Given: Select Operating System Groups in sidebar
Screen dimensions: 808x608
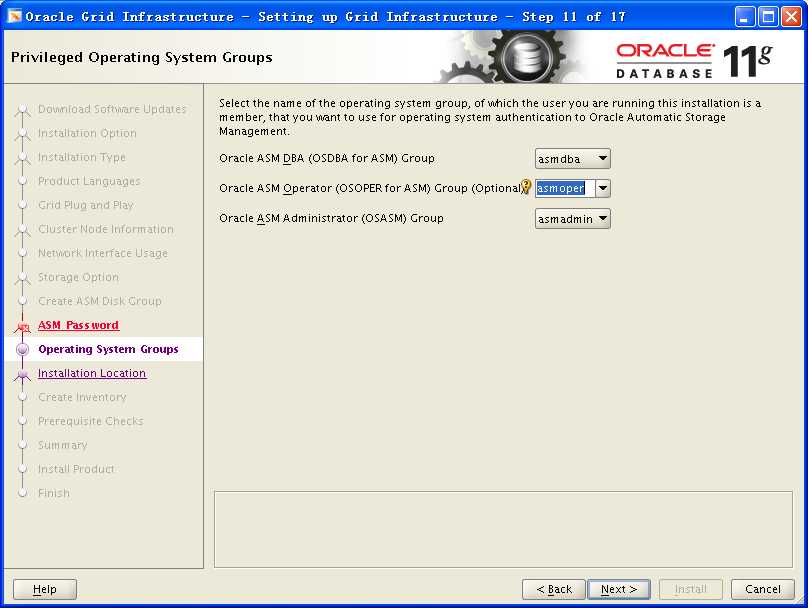Looking at the screenshot, I should 108,349.
